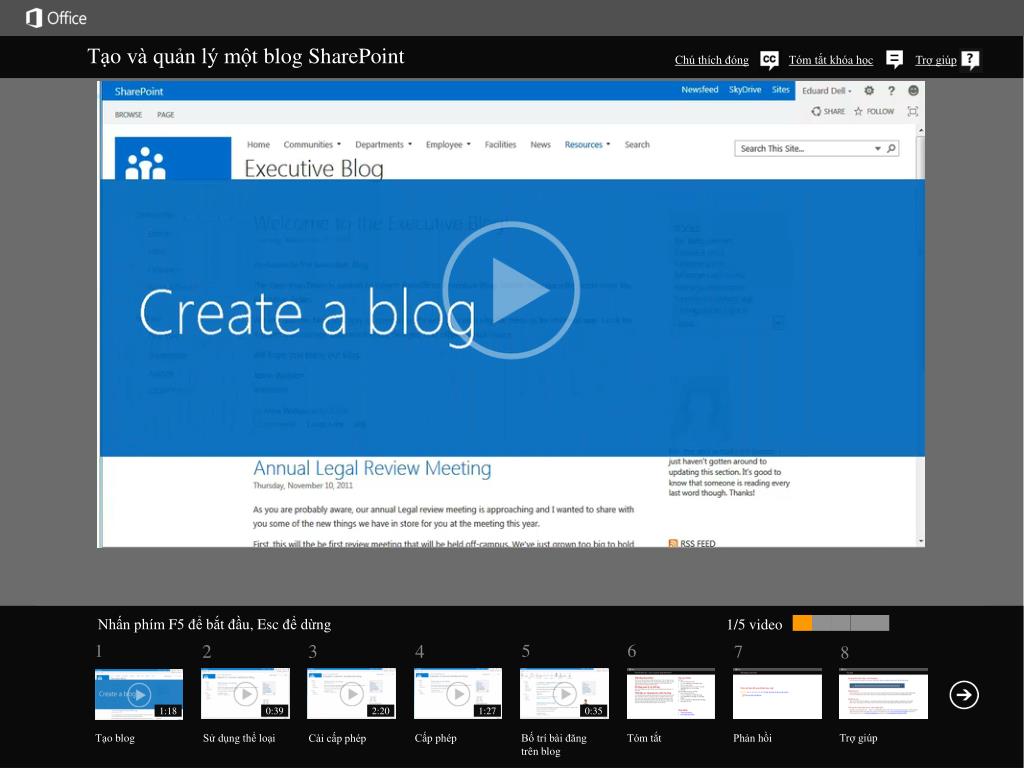Viewport: 1024px width, 768px height.
Task: Open Tóm tắt khóa học link
Action: pyautogui.click(x=831, y=60)
